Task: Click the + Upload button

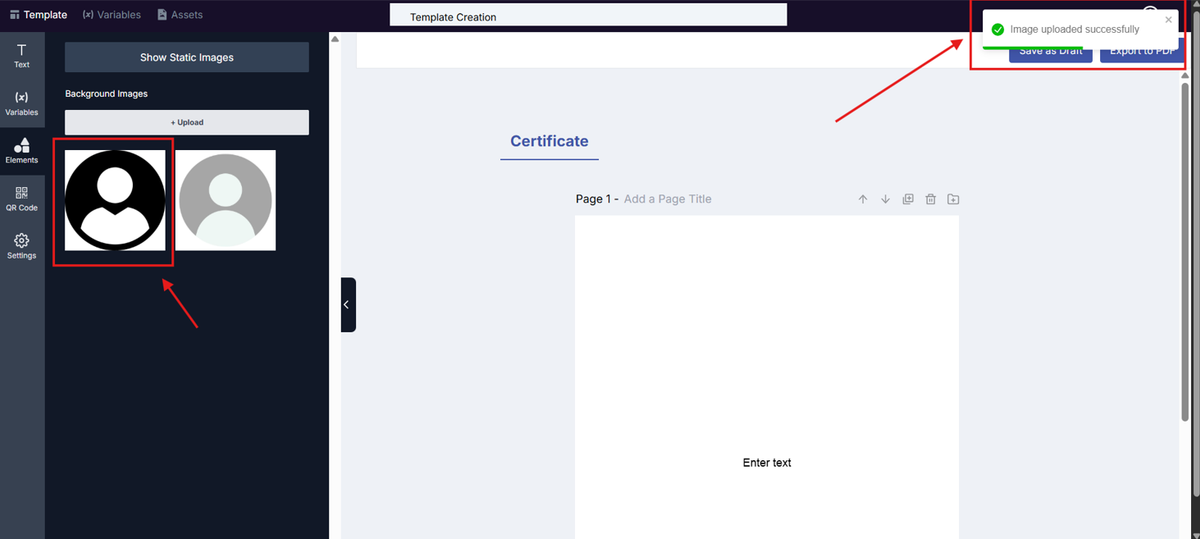Action: [x=187, y=122]
